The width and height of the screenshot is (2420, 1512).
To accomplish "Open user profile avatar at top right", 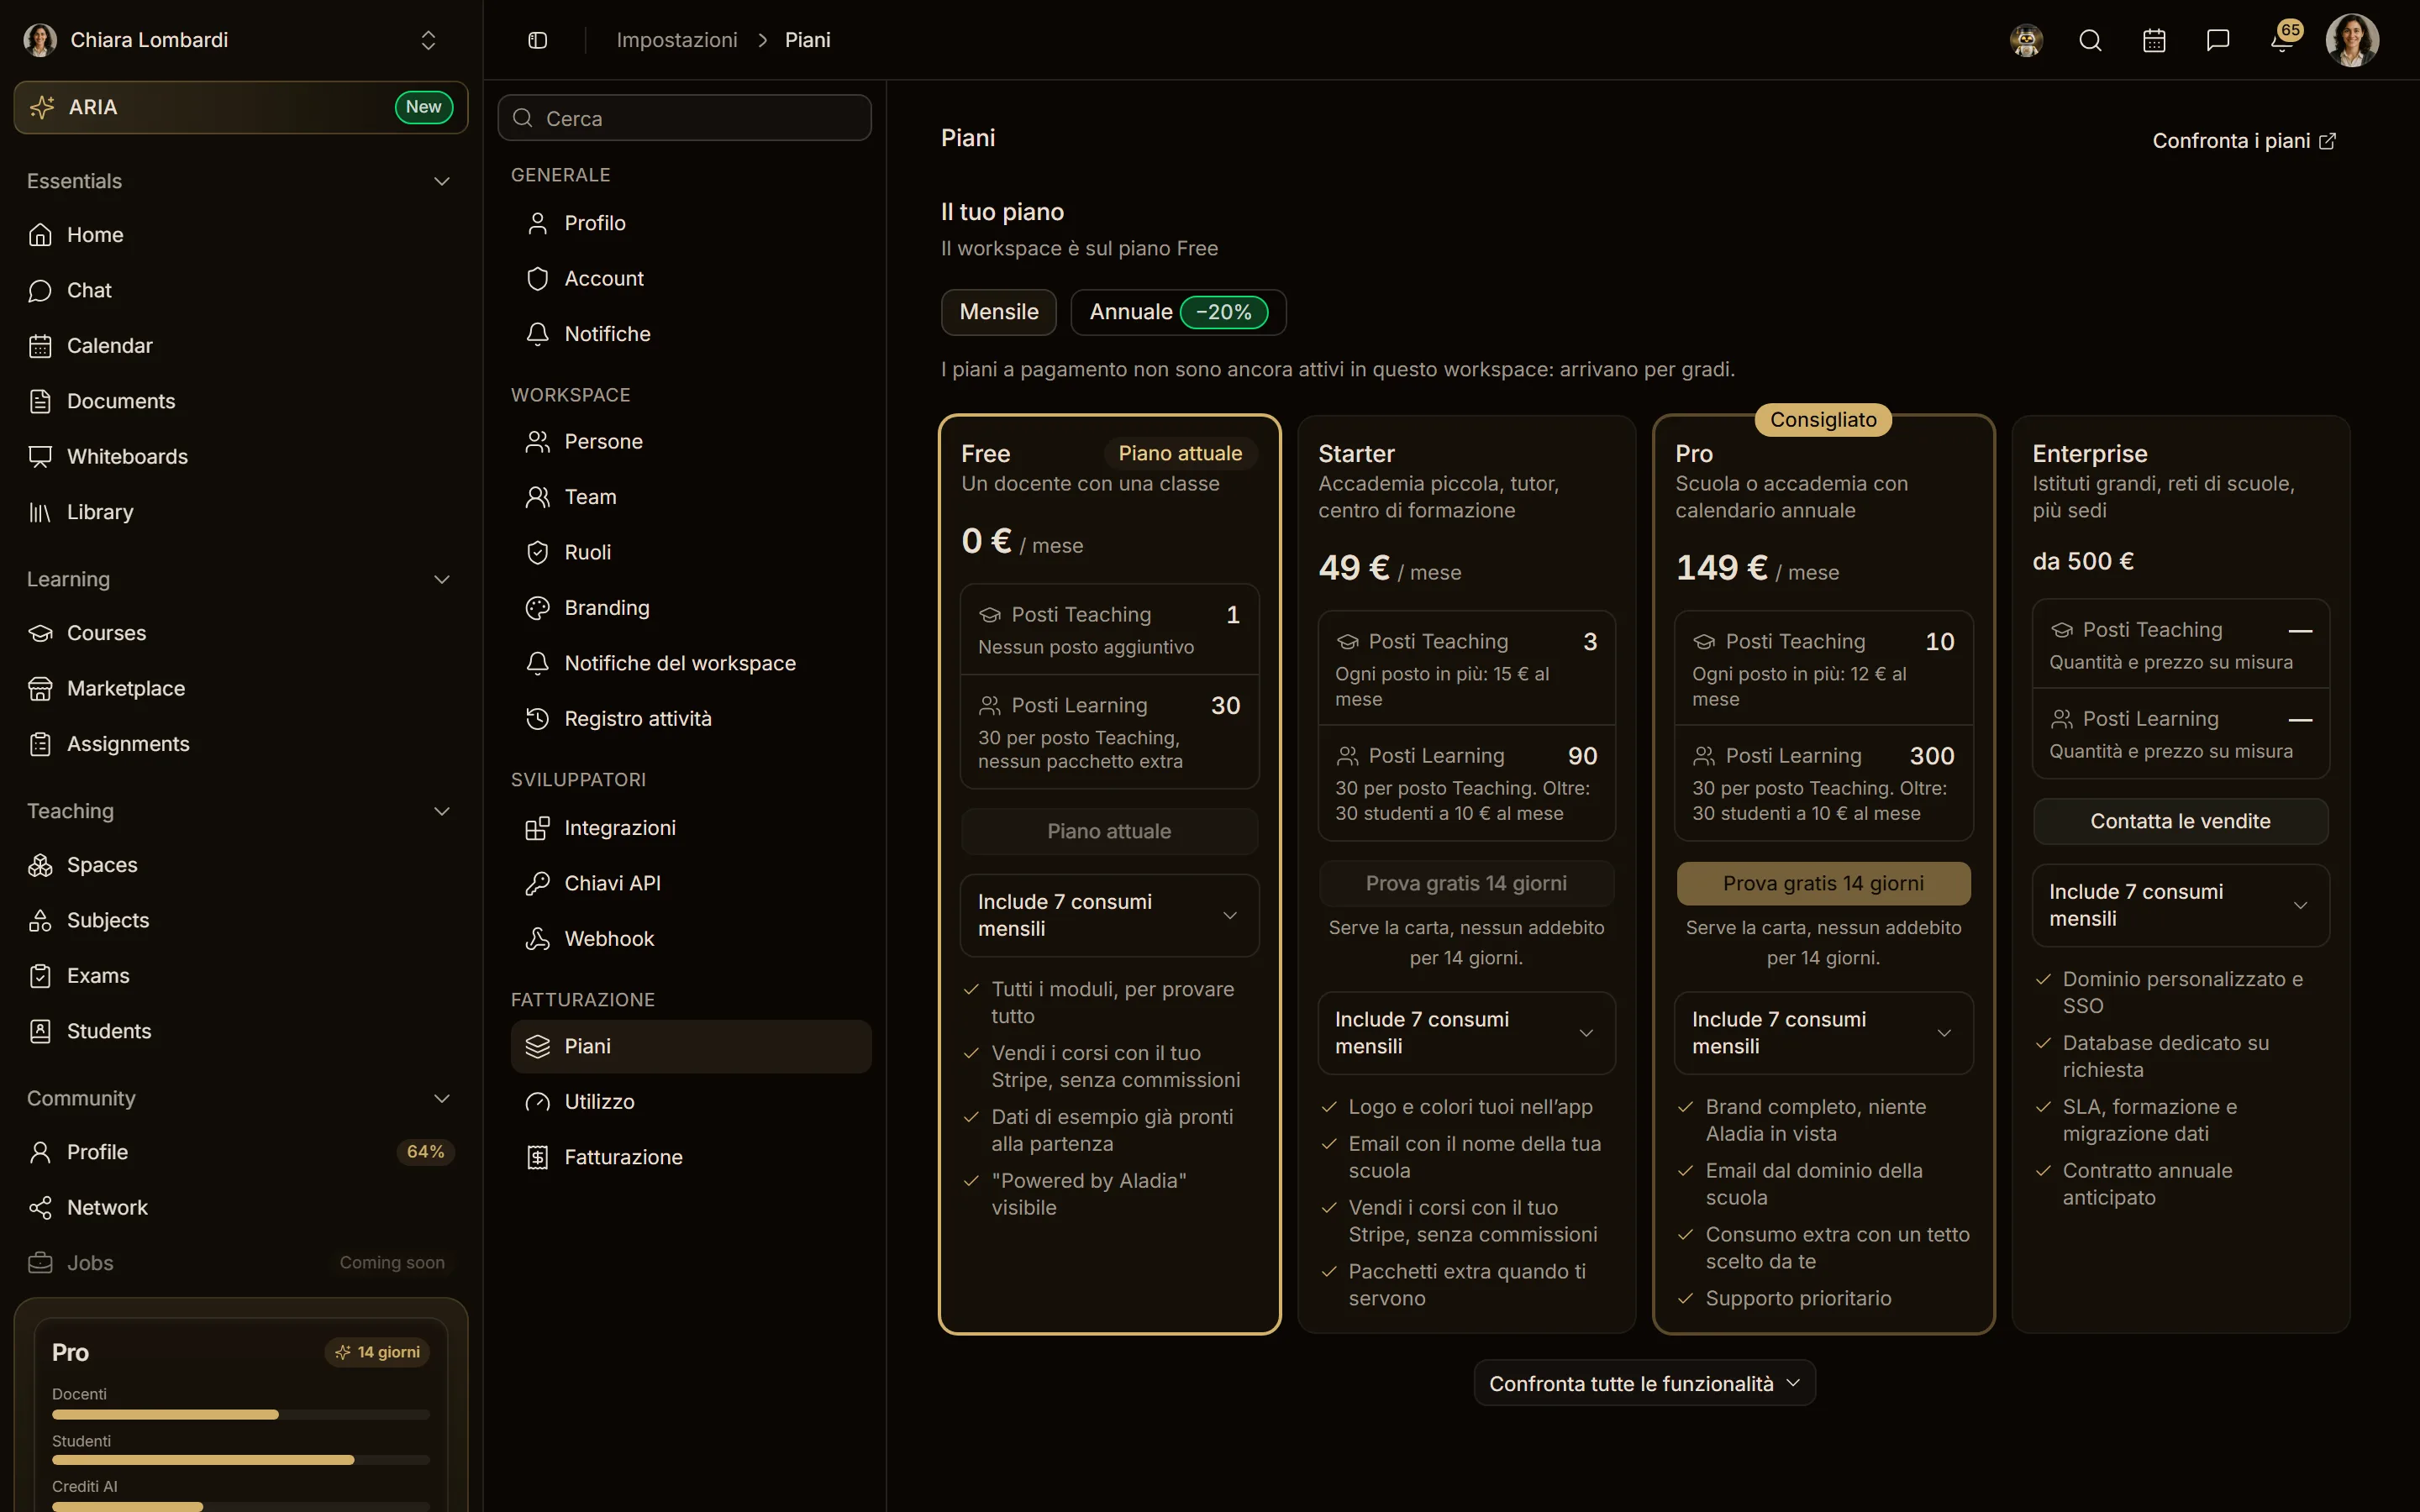I will coord(2352,40).
